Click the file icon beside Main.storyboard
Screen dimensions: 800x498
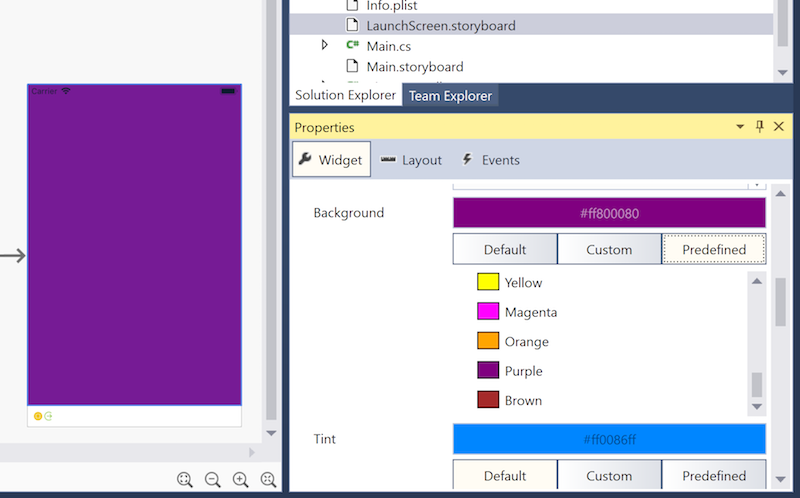coord(352,65)
